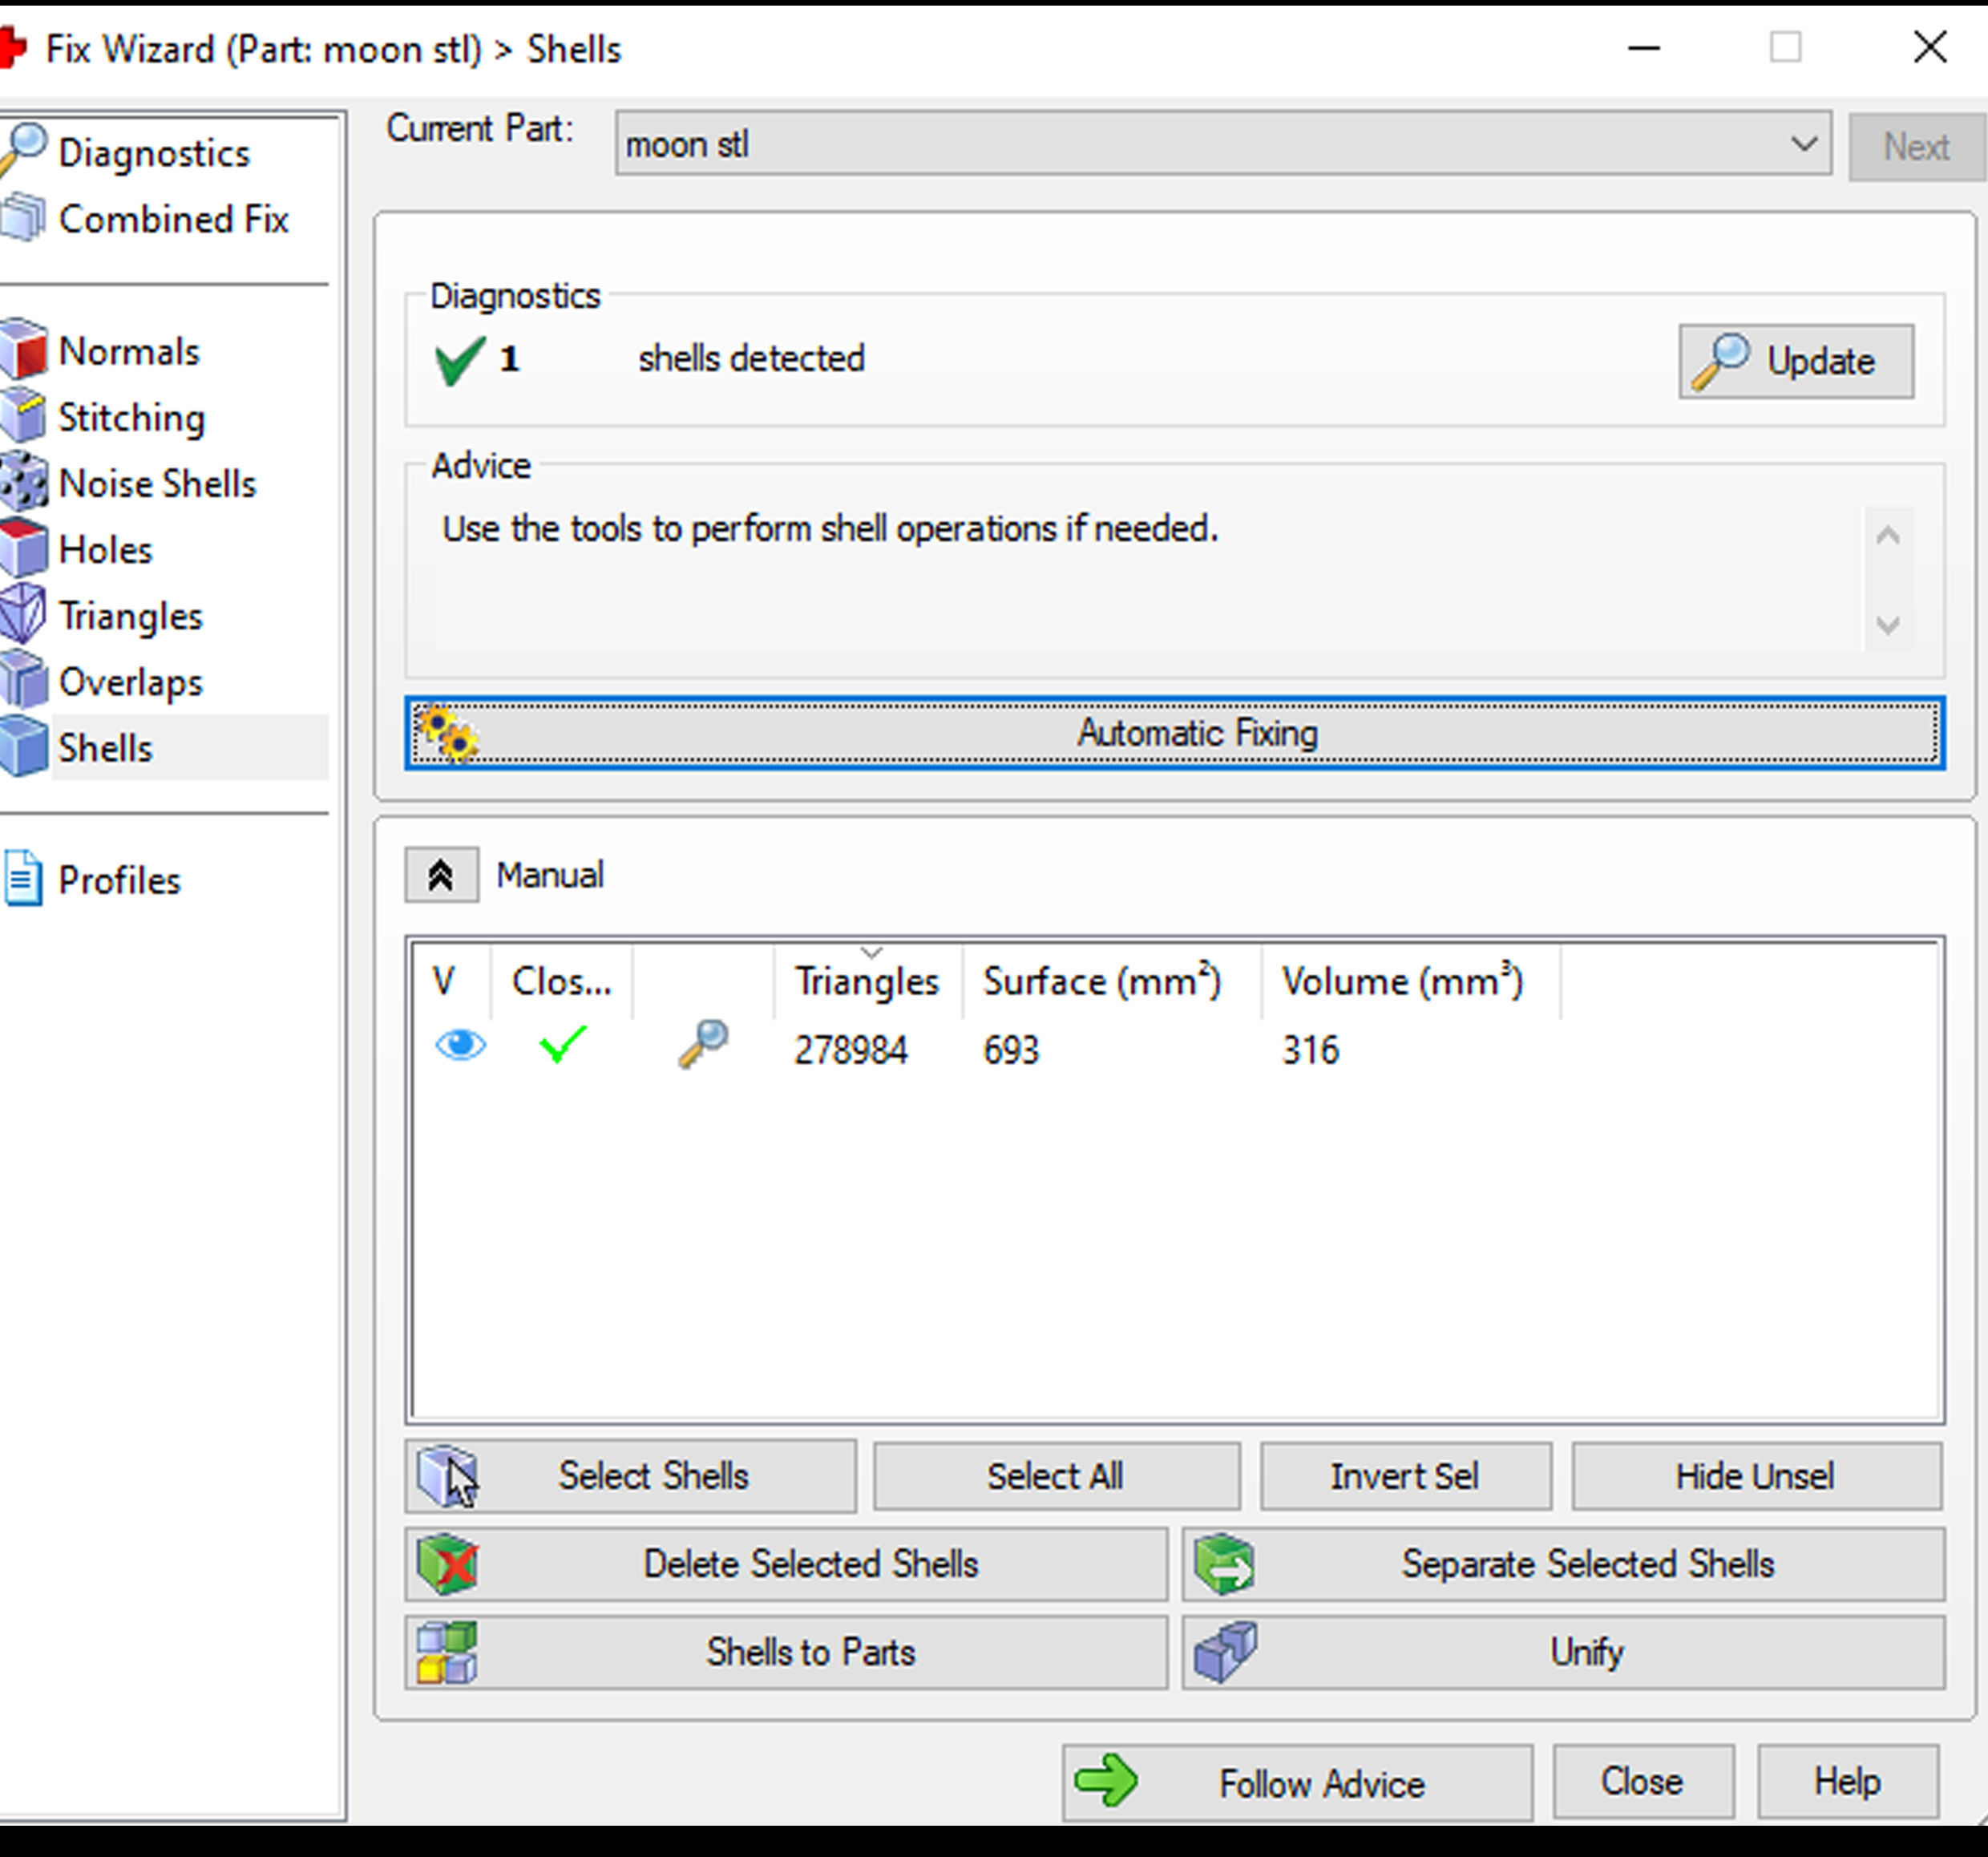Select the Shells sidebar item

tap(105, 748)
